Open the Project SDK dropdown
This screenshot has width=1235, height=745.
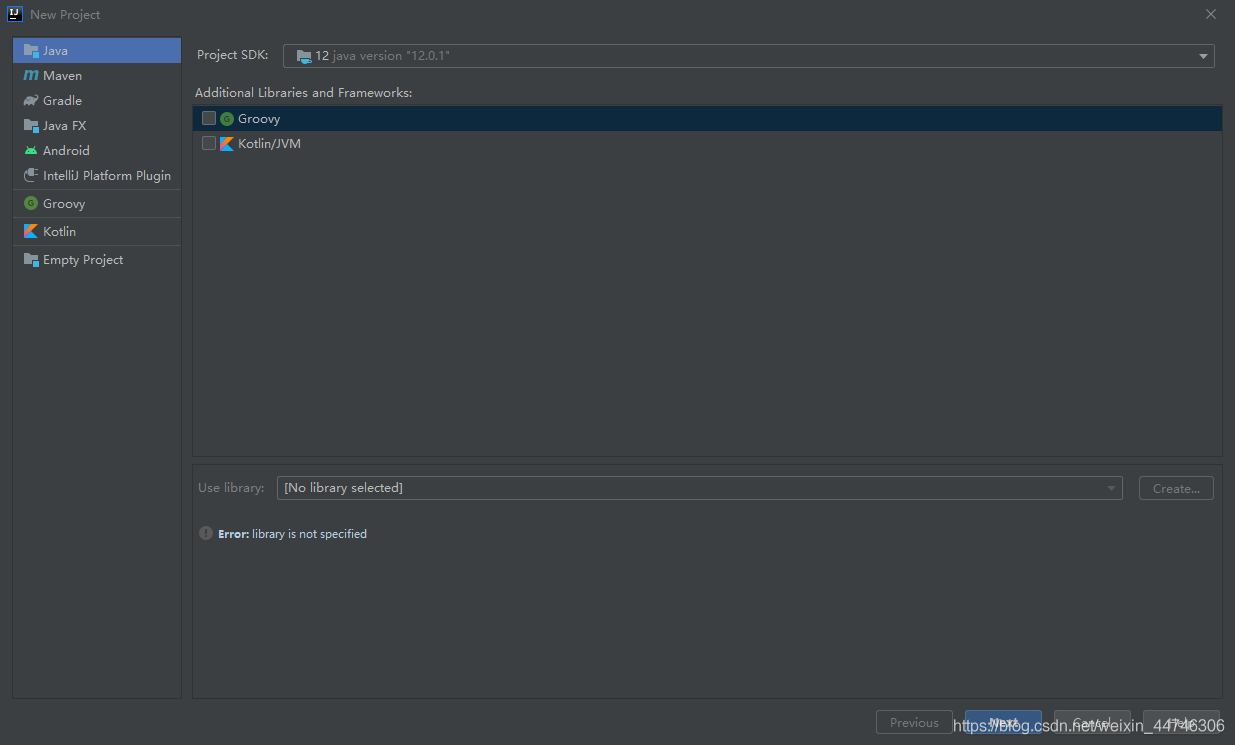(x=749, y=56)
